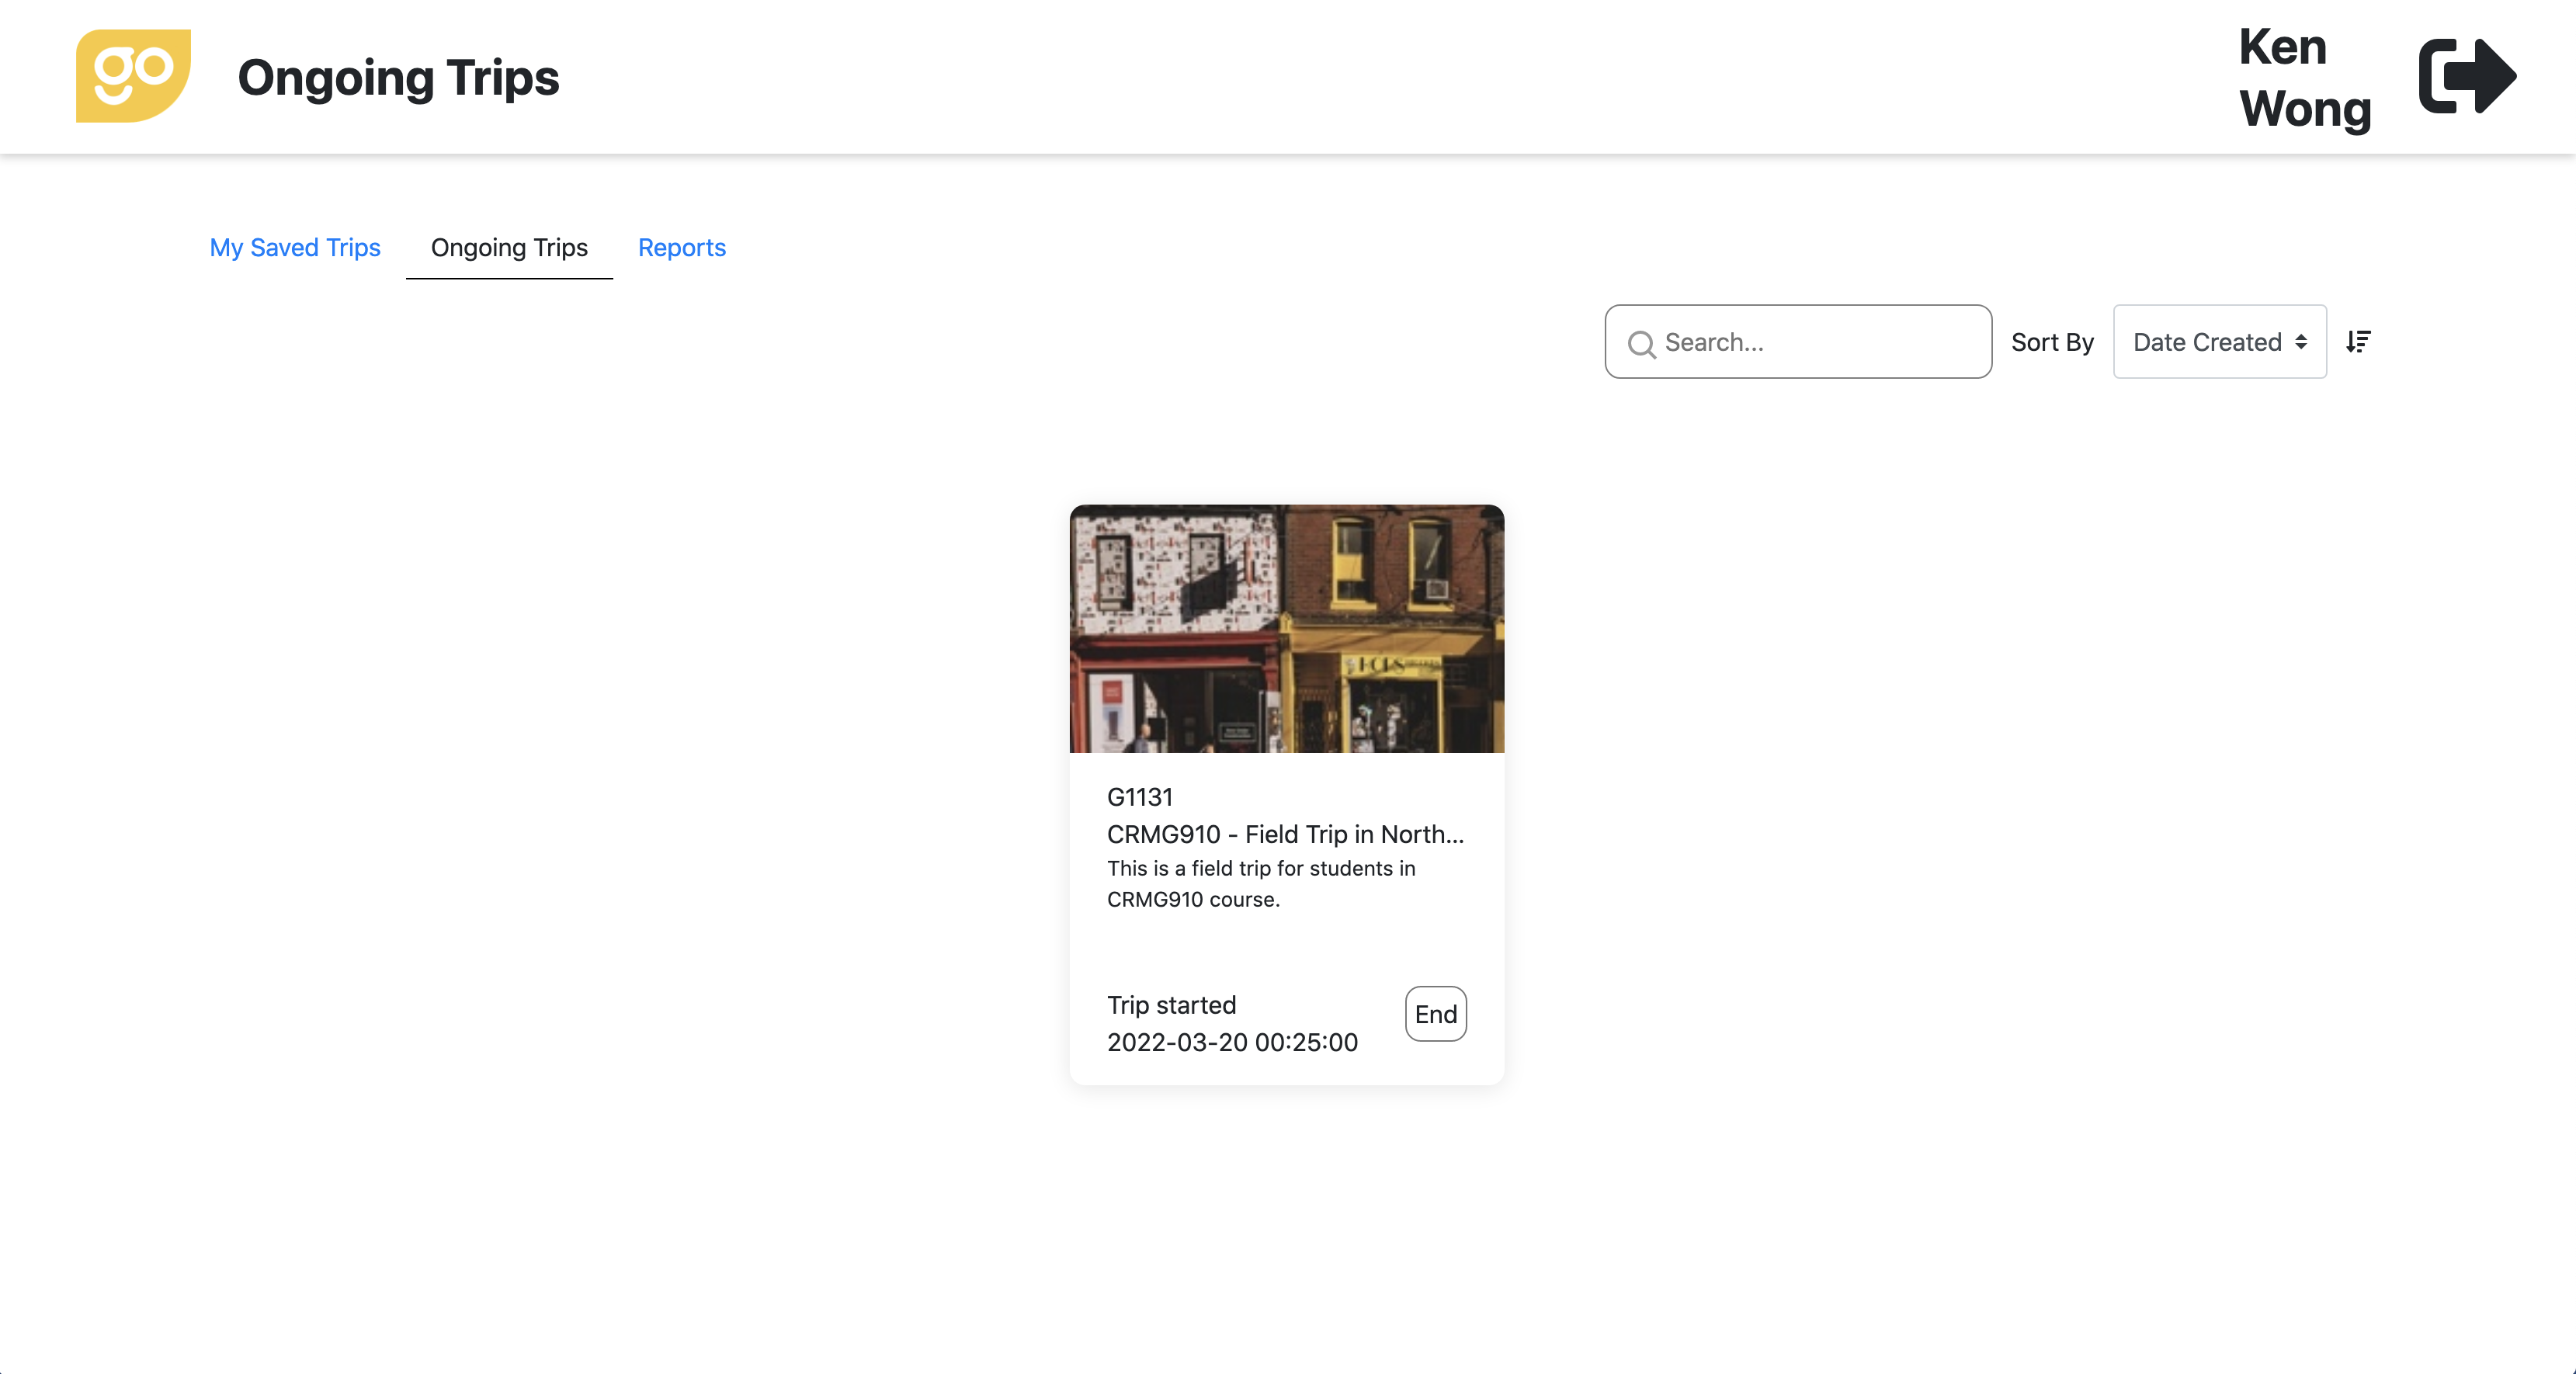Toggle the sort order icon
The image size is (2576, 1374).
[x=2358, y=342]
